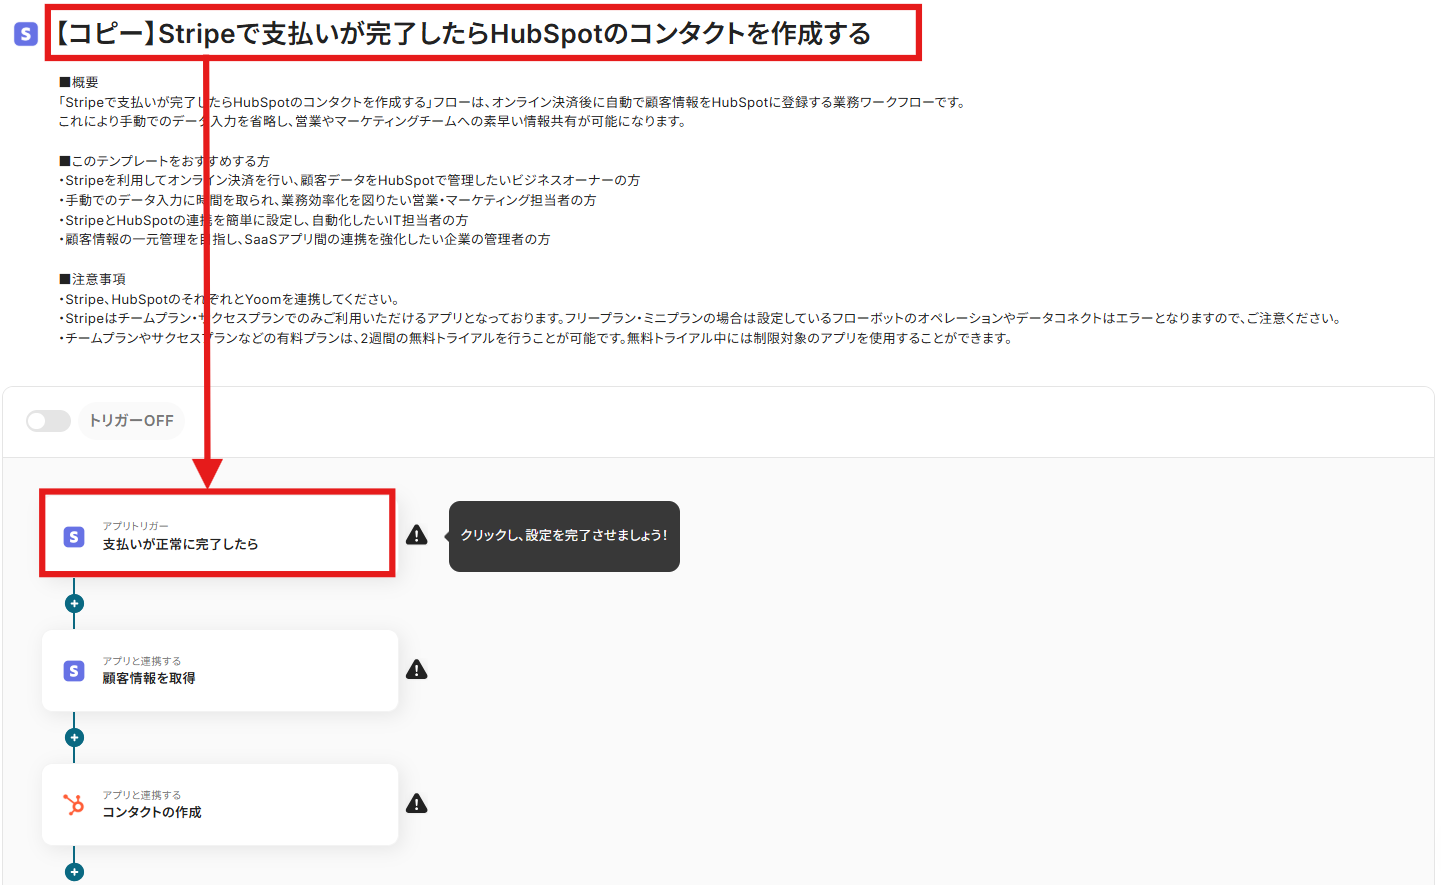This screenshot has width=1441, height=885.
Task: Click the warning icon next to 顧客情報を取得
Action: (x=417, y=670)
